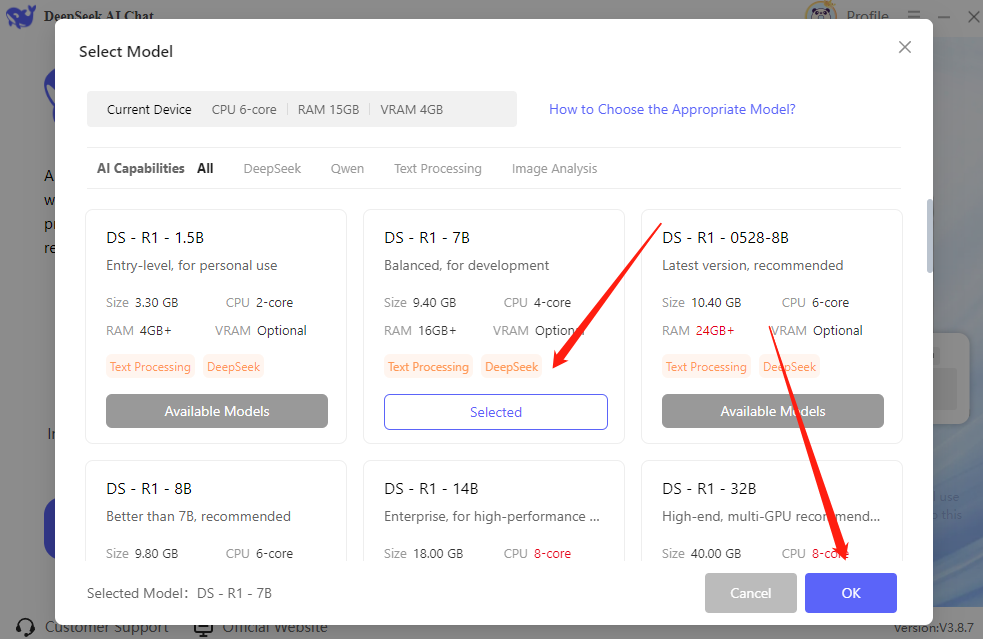This screenshot has width=983, height=639.
Task: Click the panda profile avatar in main window
Action: pyautogui.click(x=820, y=13)
